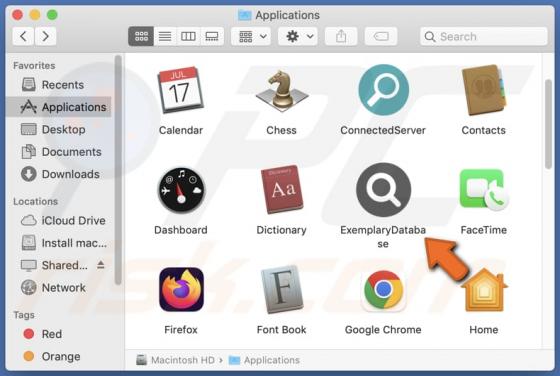Switch to column view
The image size is (560, 376).
point(188,36)
